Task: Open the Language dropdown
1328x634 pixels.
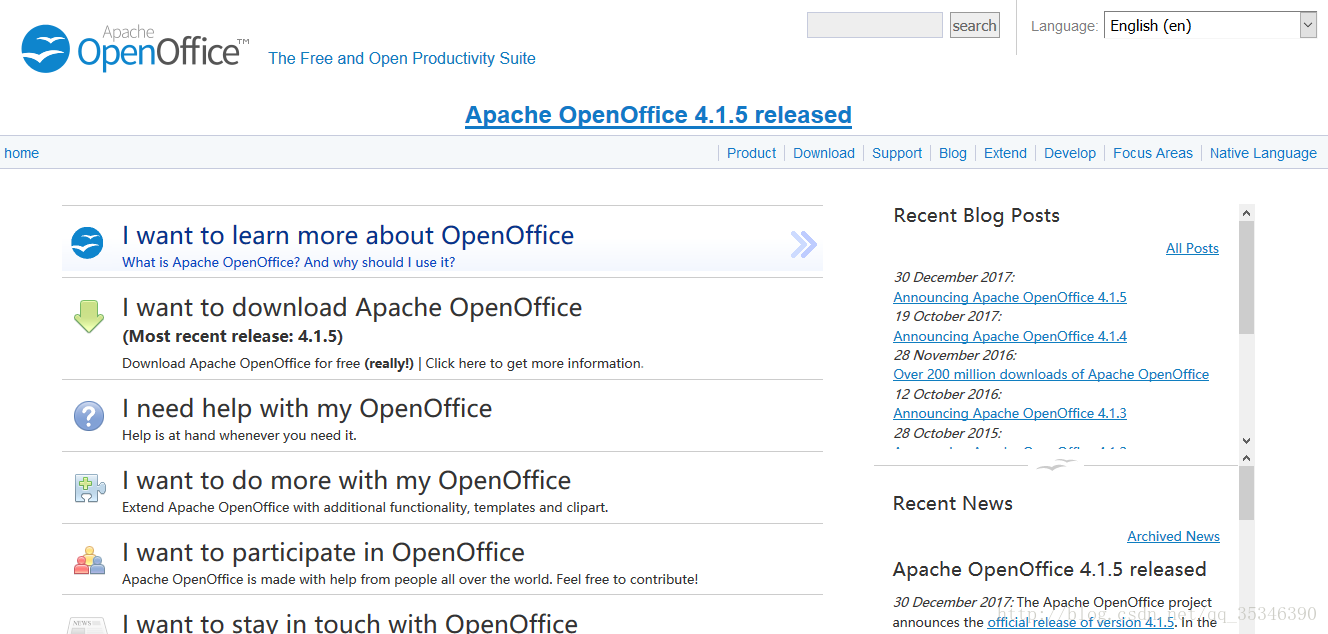Action: click(1210, 26)
